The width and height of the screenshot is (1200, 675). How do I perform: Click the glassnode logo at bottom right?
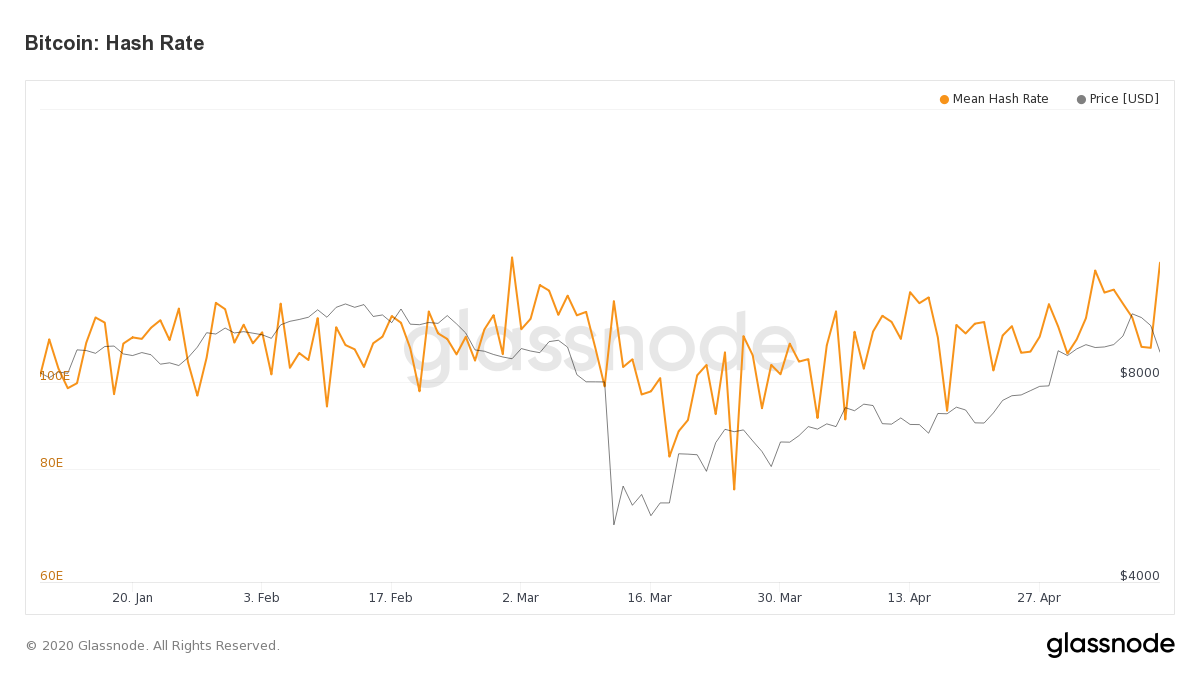pos(1110,645)
